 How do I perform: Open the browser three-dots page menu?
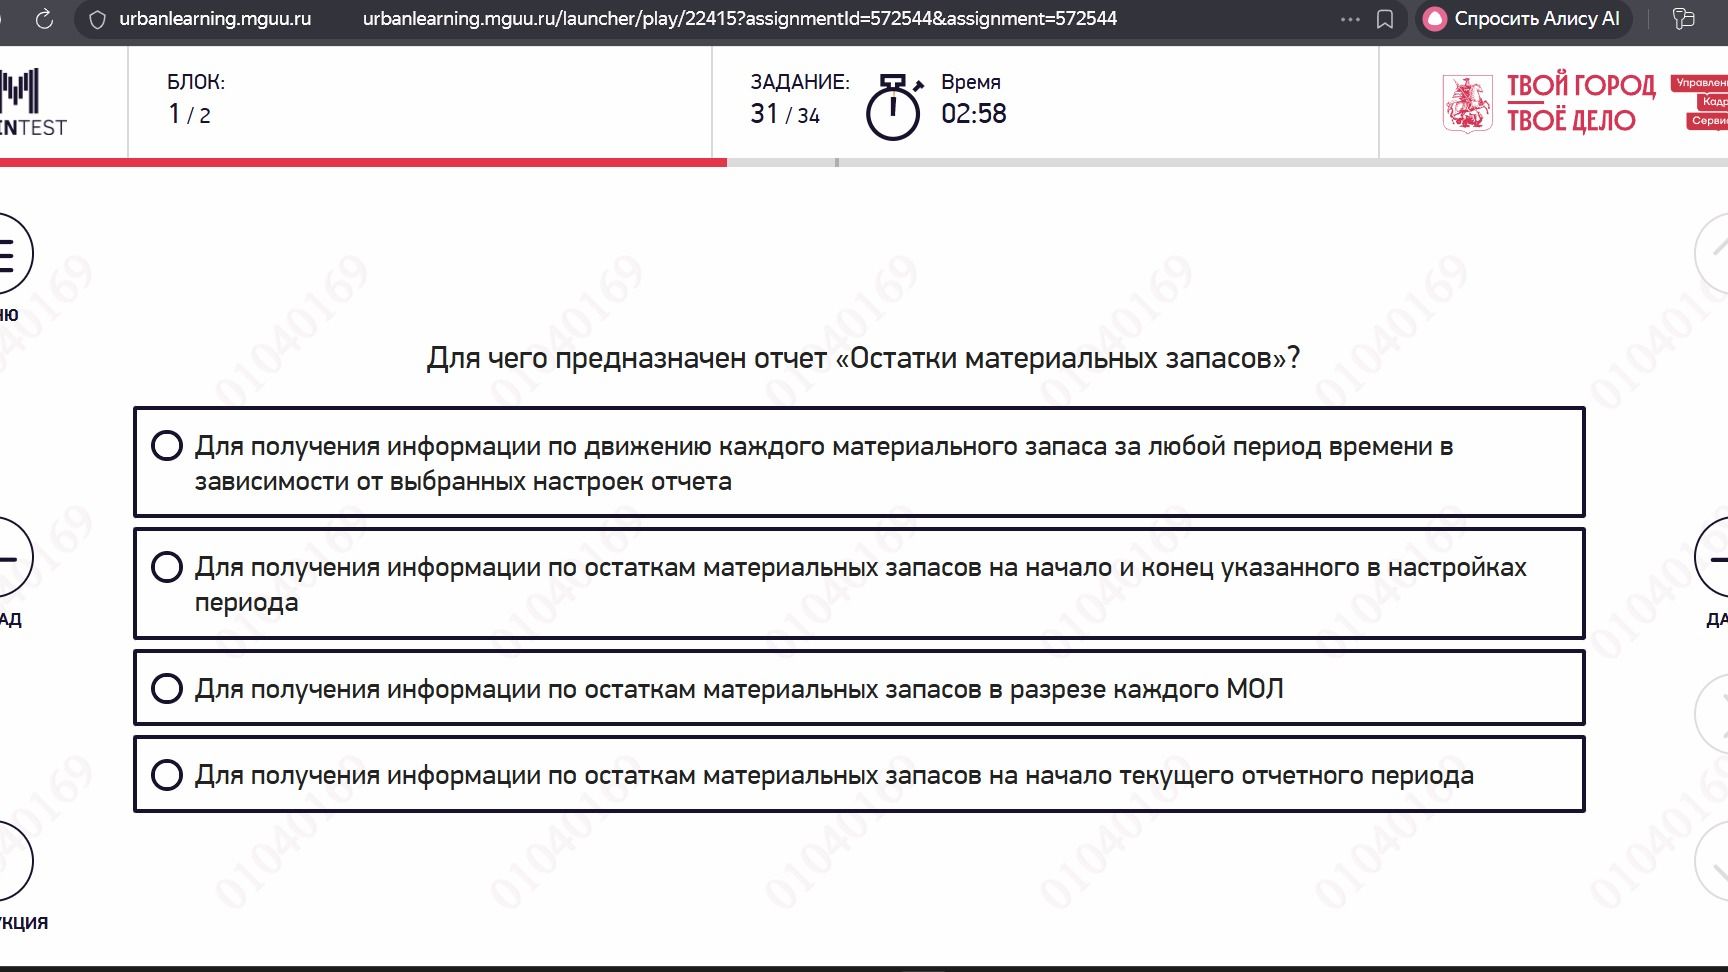pyautogui.click(x=1350, y=19)
